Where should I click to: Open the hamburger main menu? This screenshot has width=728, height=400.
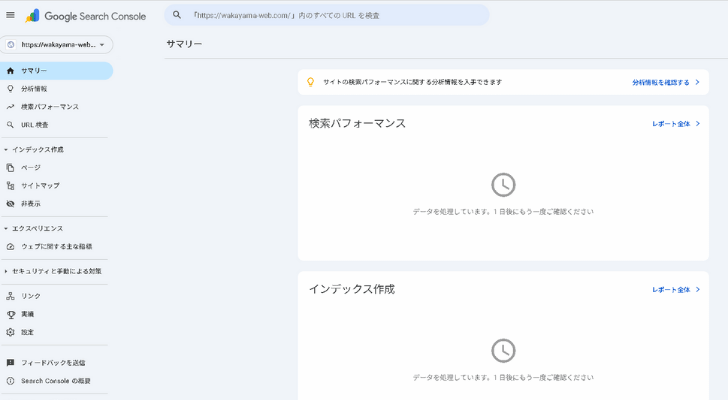click(x=11, y=15)
